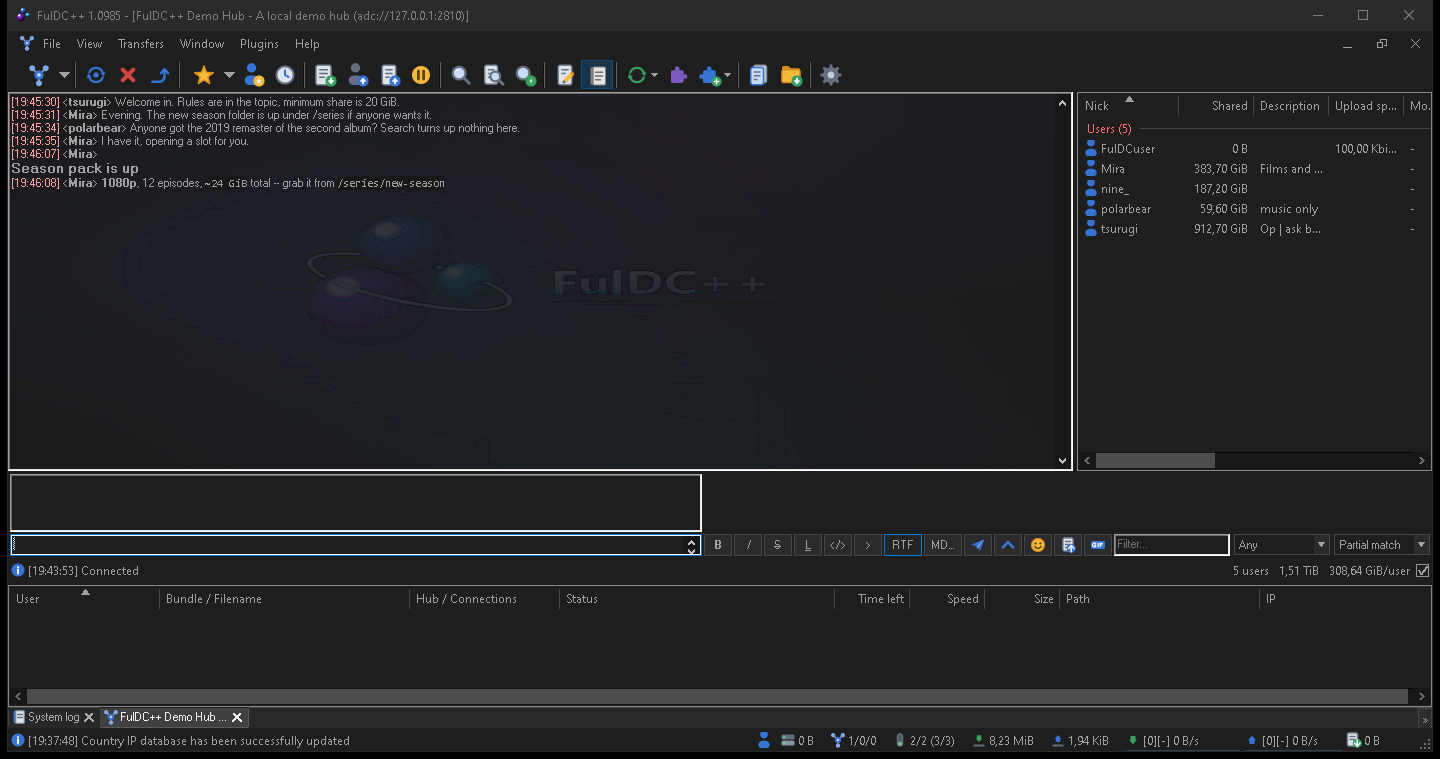
Task: Expand the favorites star dropdown arrow
Action: pyautogui.click(x=229, y=75)
